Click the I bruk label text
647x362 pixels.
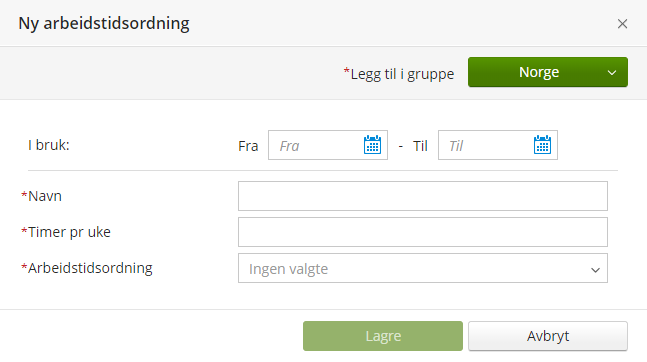click(x=49, y=145)
